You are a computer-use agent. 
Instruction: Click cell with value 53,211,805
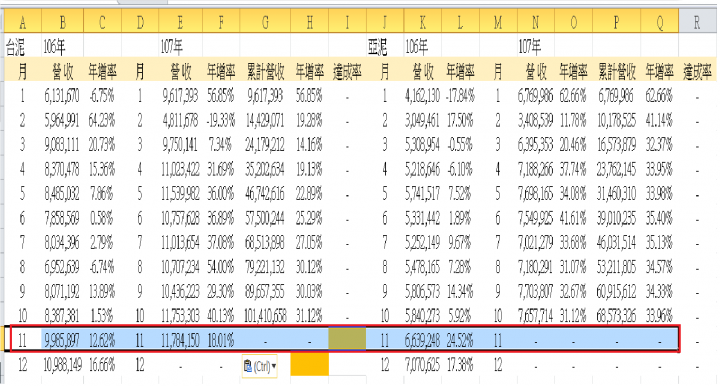[x=616, y=267]
